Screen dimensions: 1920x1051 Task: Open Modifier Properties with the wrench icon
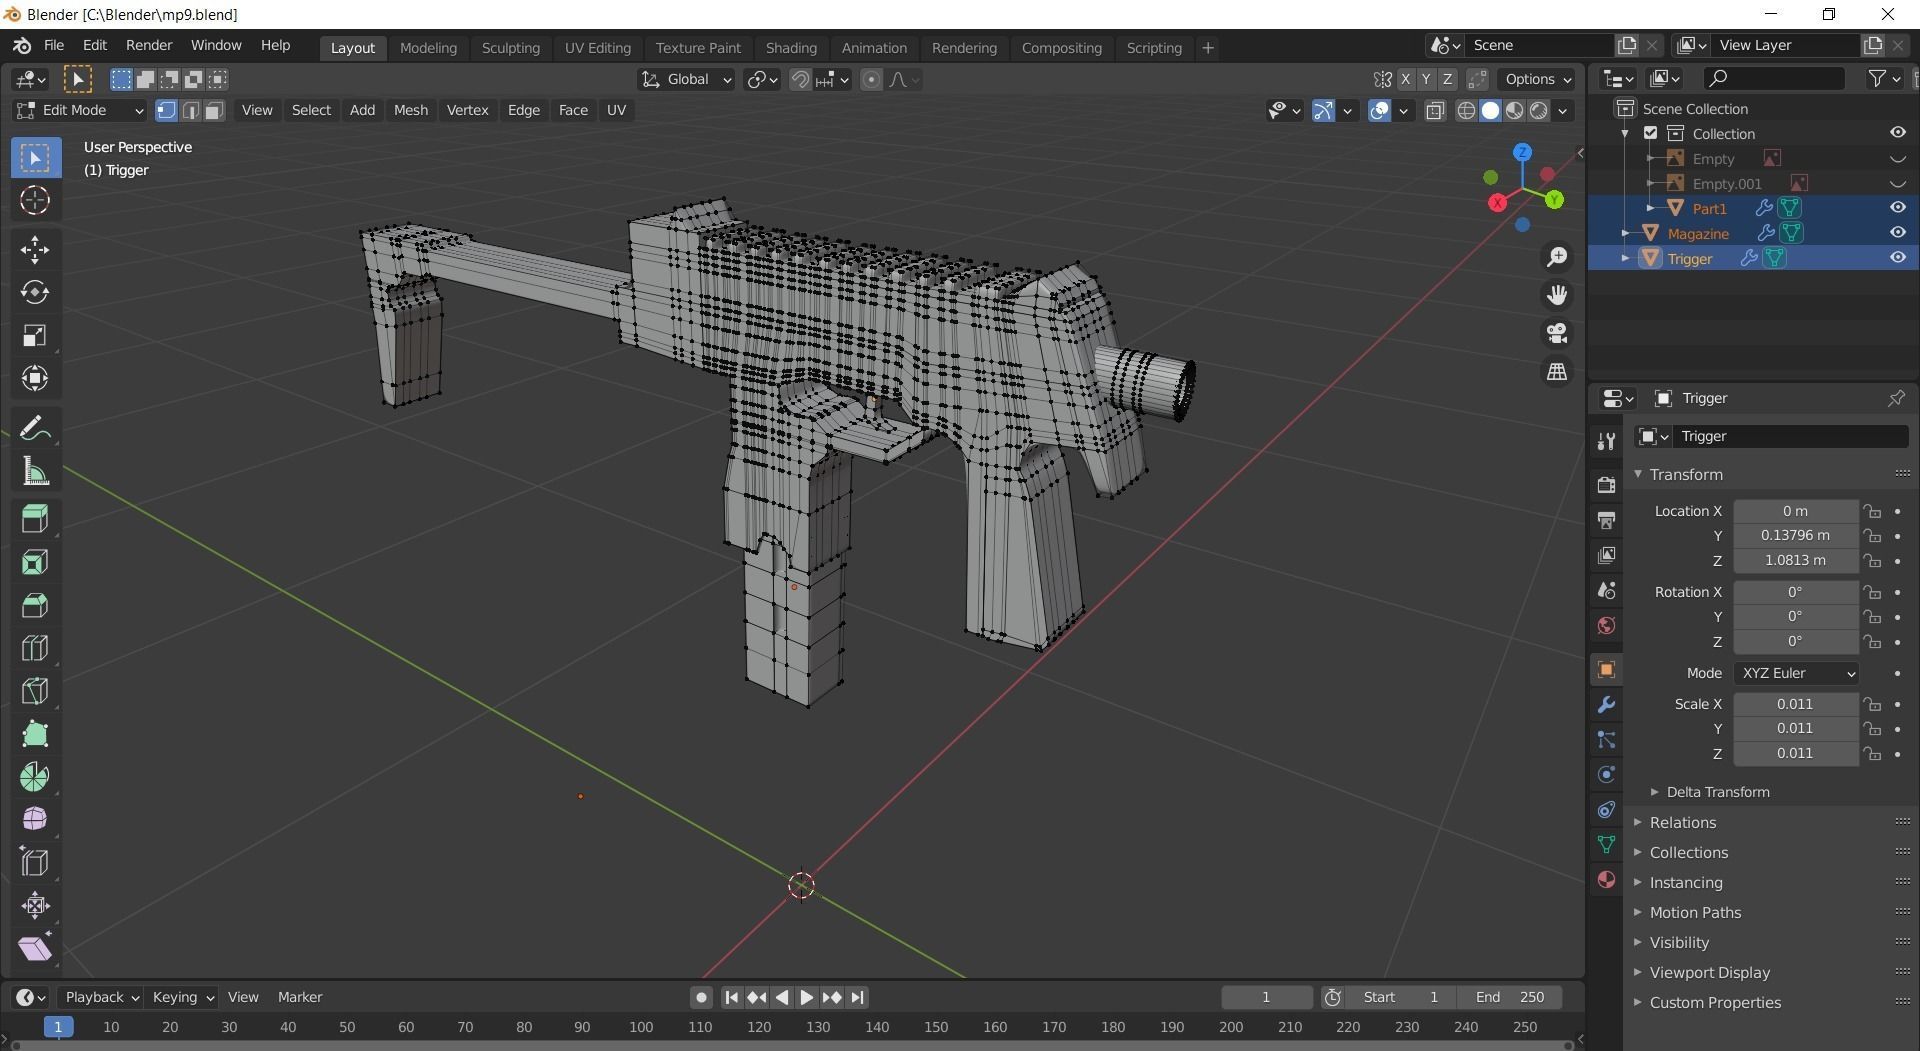[1605, 704]
